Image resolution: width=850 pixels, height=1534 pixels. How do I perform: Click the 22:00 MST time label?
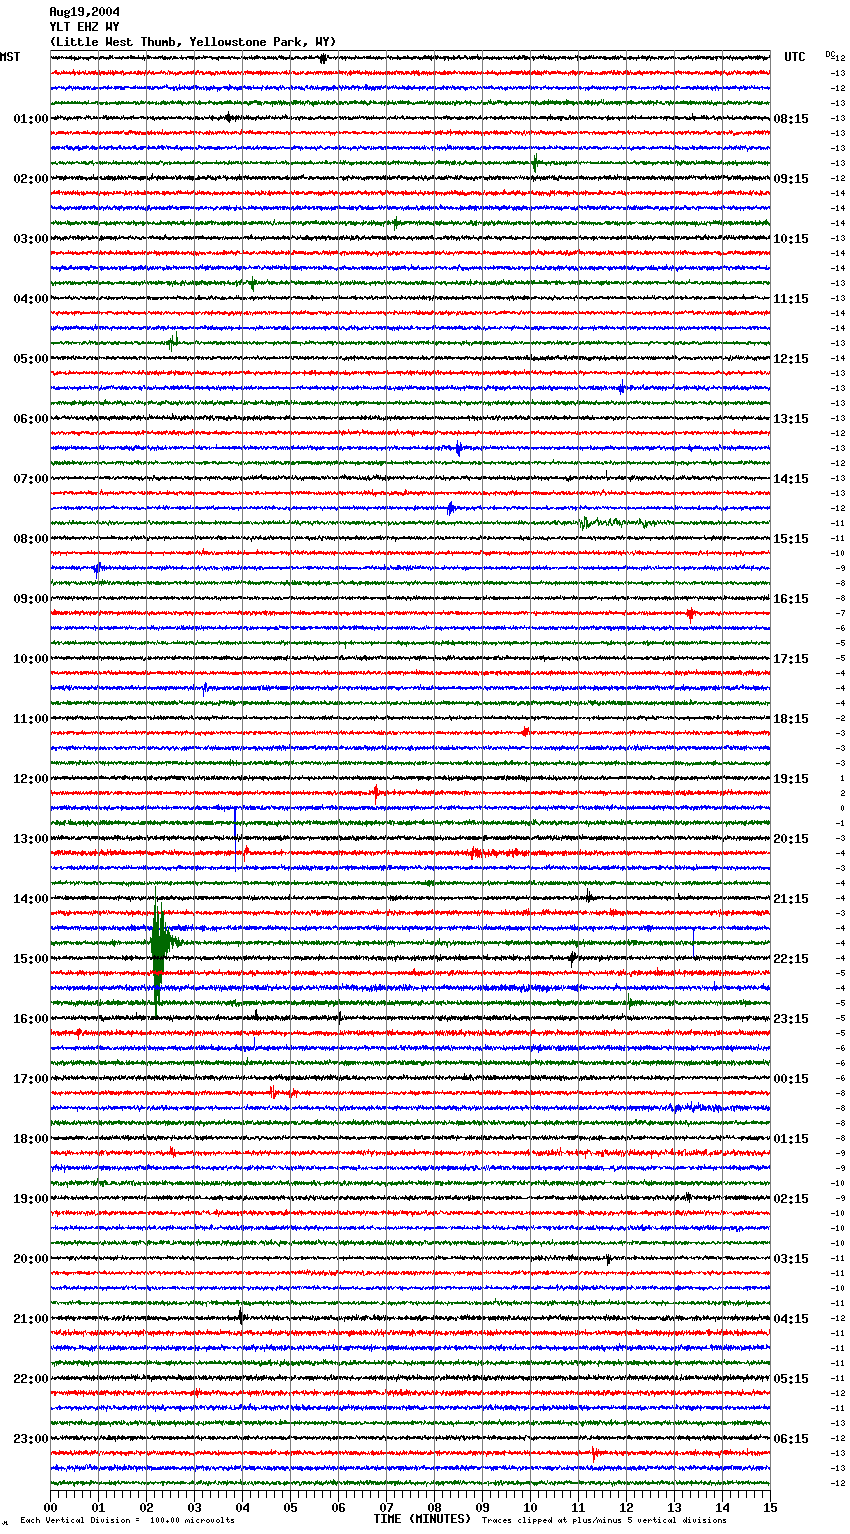[x=31, y=1379]
